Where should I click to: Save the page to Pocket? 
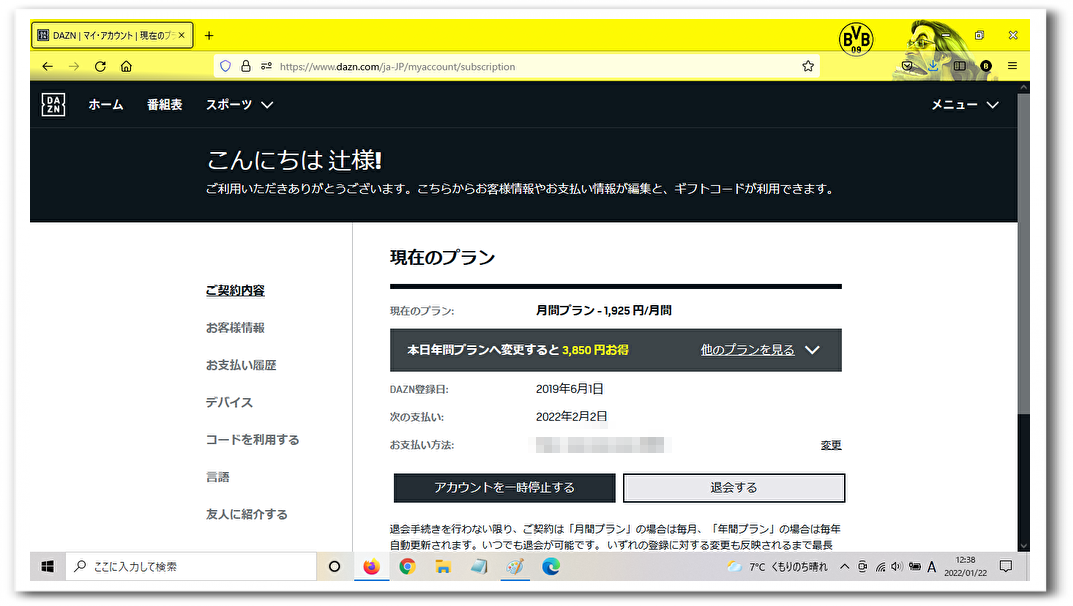coord(906,64)
